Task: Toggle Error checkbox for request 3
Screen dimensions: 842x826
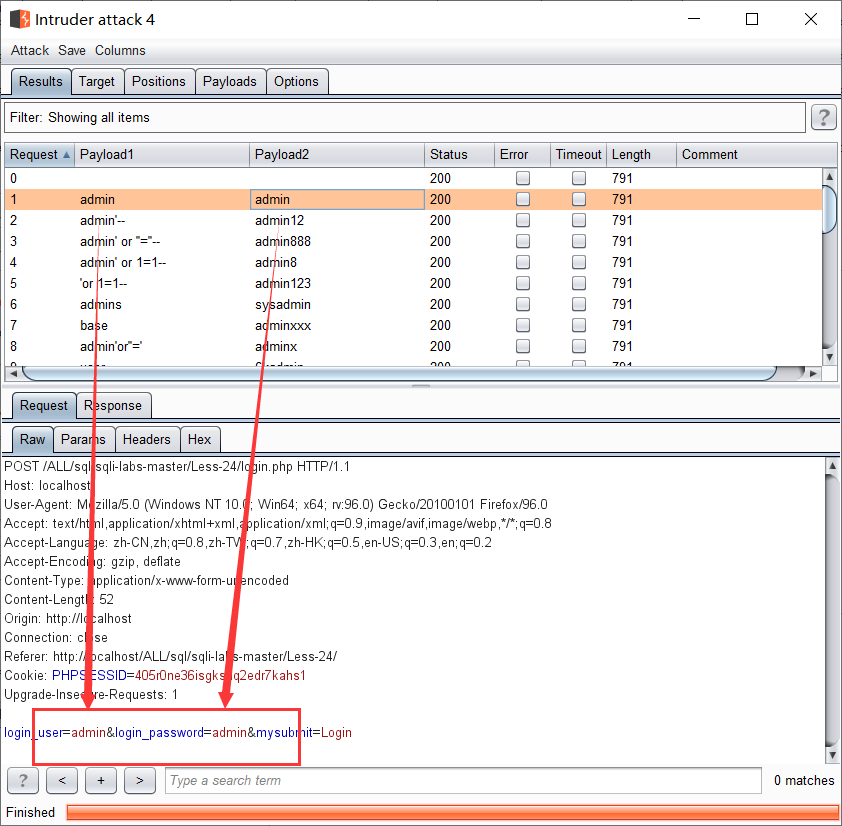Action: point(522,241)
